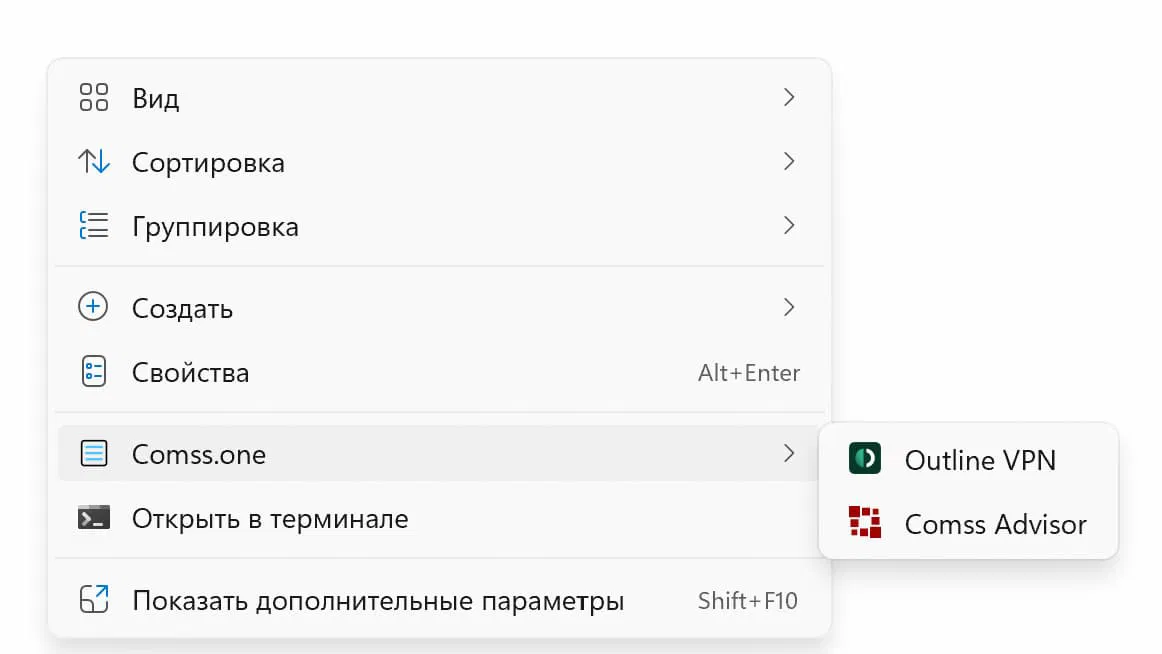Expand the Вид submenu chevron
Viewport: 1162px width, 654px height.
pos(789,97)
